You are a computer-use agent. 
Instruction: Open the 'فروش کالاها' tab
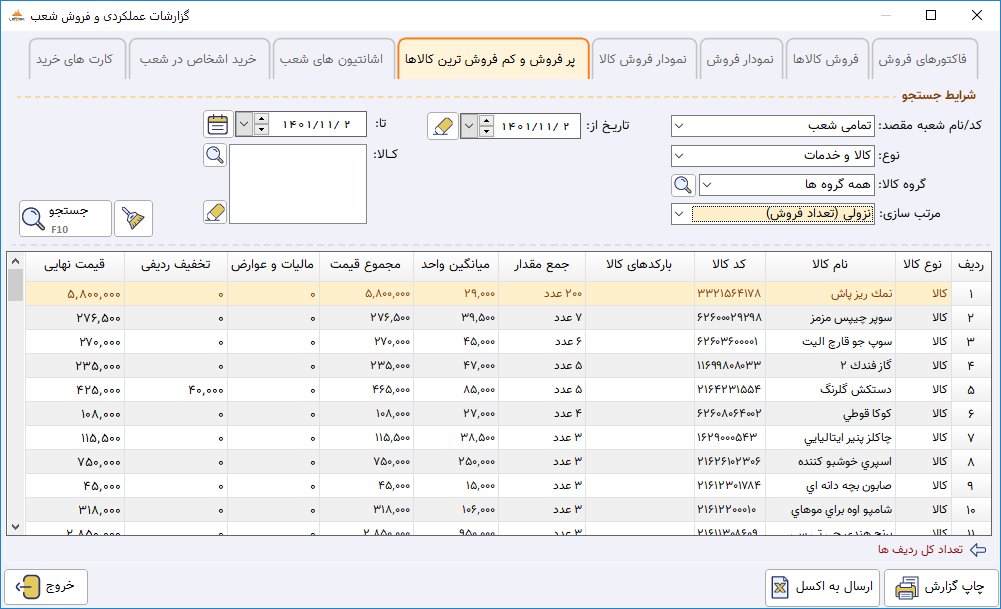(826, 59)
